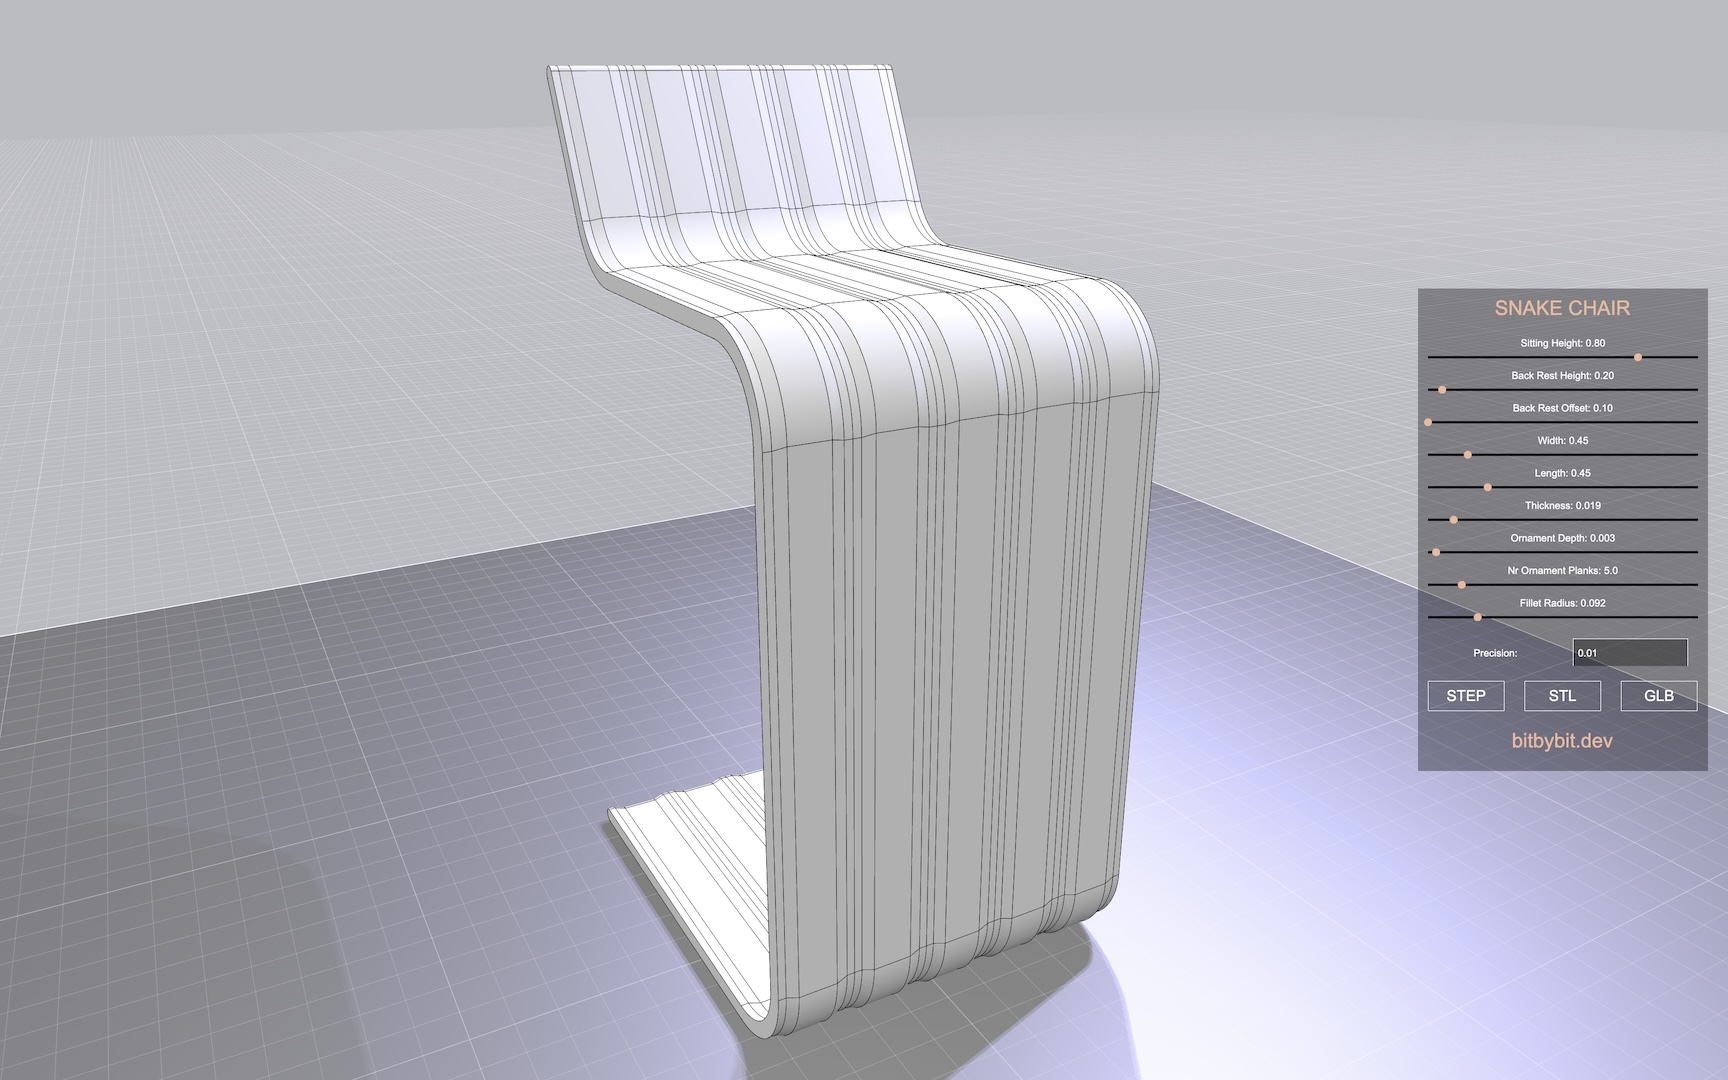Click the 'Width: 0.45' label
The image size is (1728, 1080).
pyautogui.click(x=1563, y=441)
